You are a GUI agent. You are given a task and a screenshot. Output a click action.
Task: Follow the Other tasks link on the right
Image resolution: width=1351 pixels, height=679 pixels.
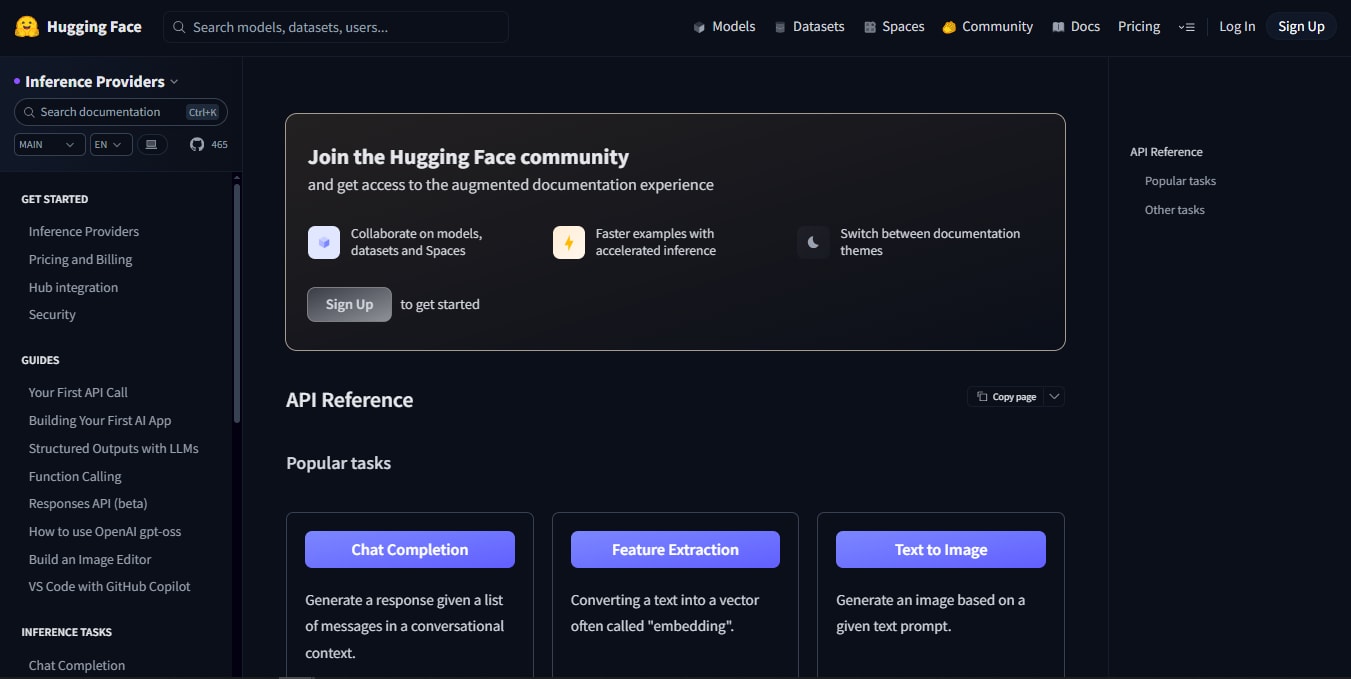[1174, 209]
